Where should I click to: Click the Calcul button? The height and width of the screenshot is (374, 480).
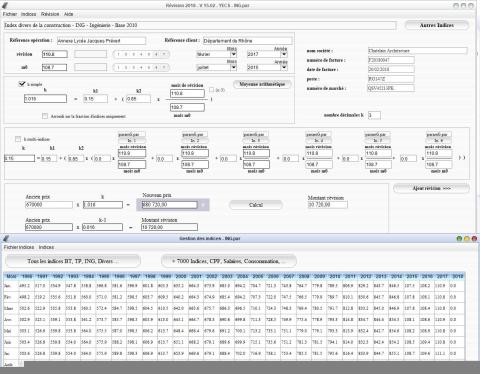coord(256,205)
